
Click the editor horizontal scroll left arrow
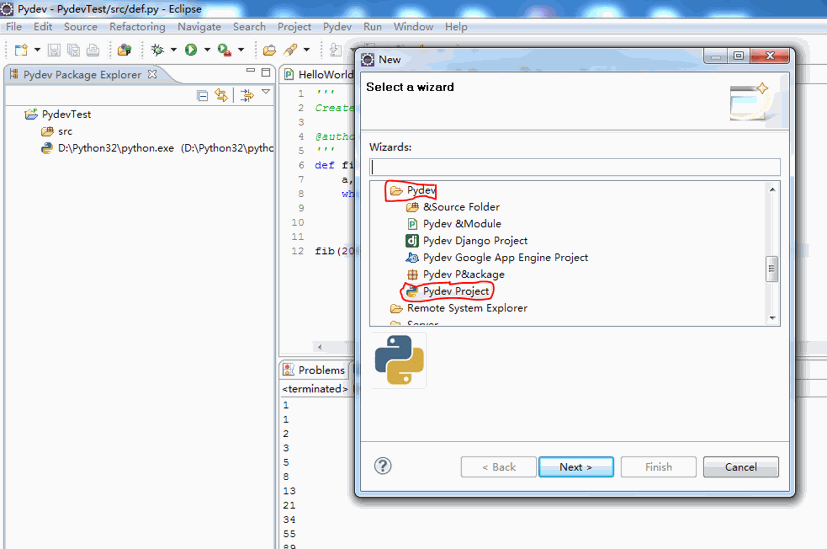tap(320, 347)
